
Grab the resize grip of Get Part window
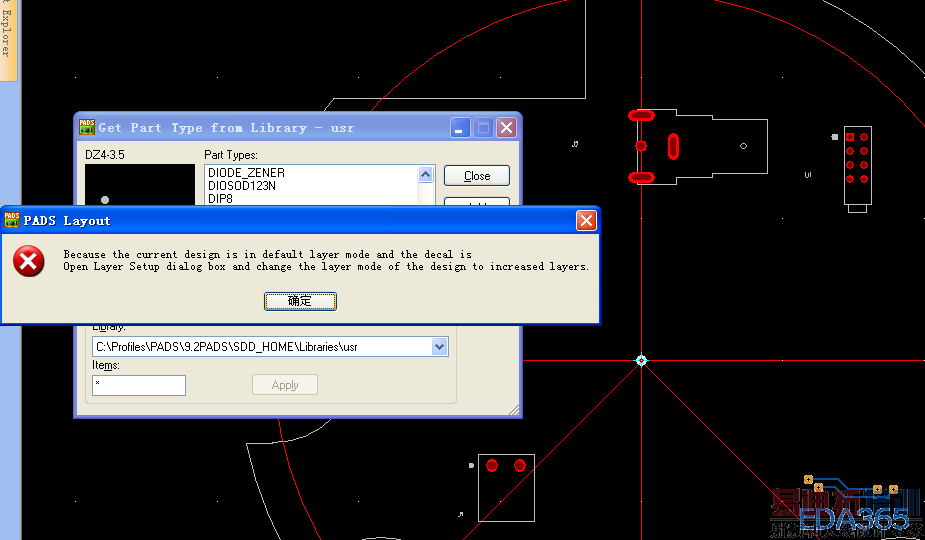[x=514, y=410]
